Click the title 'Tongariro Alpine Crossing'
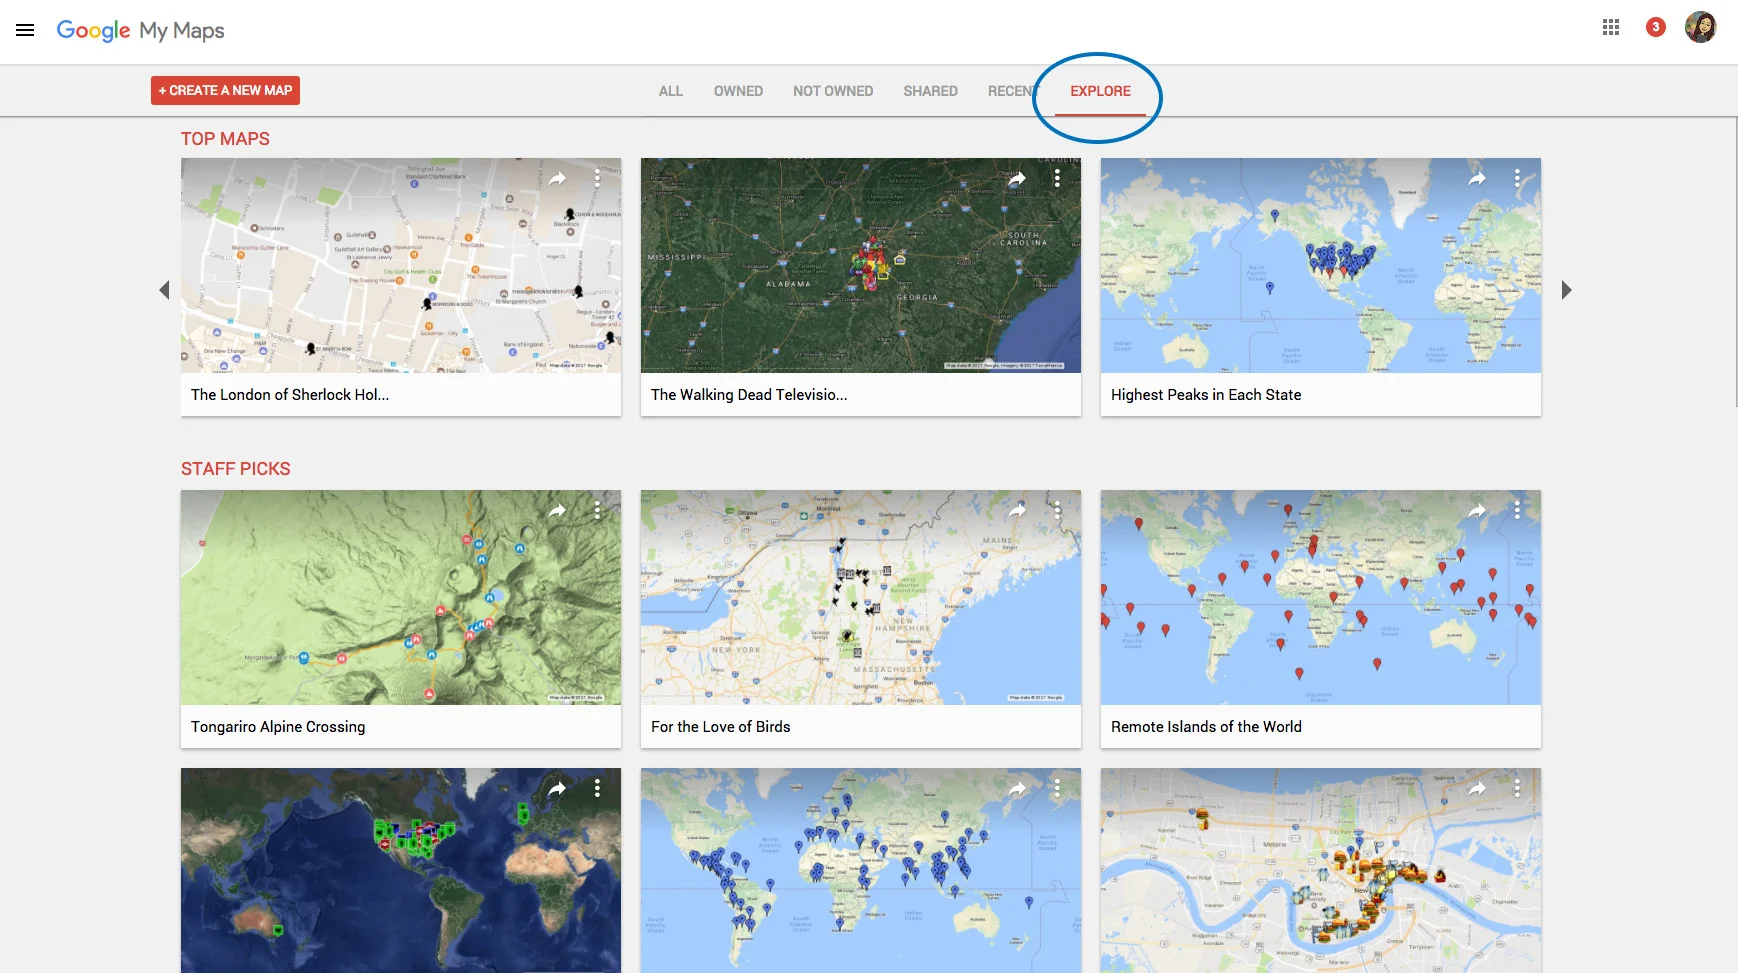 coord(278,727)
